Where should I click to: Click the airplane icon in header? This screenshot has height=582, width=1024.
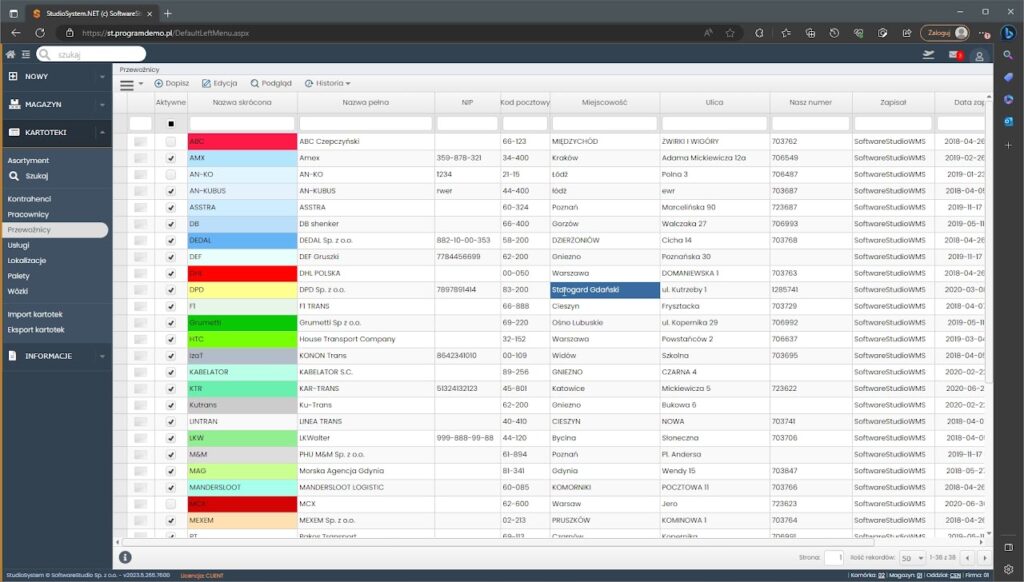pos(928,55)
